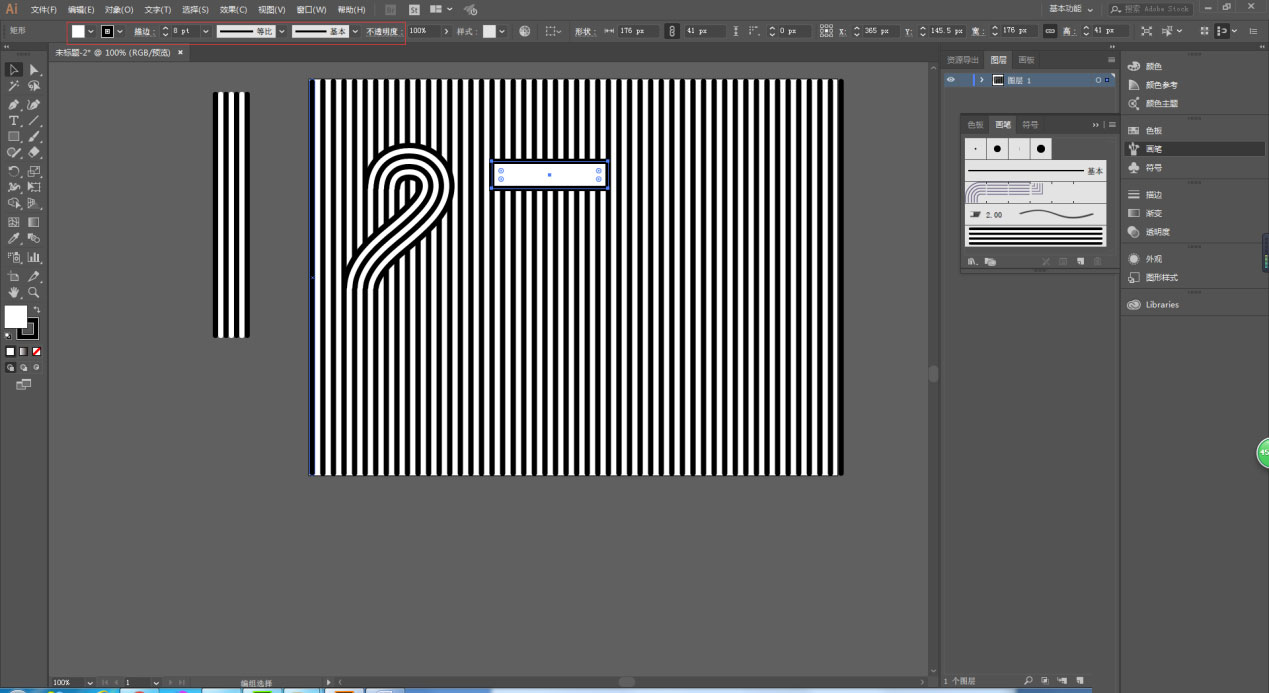Open the 效果(C) menu
The width and height of the screenshot is (1269, 693).
233,9
